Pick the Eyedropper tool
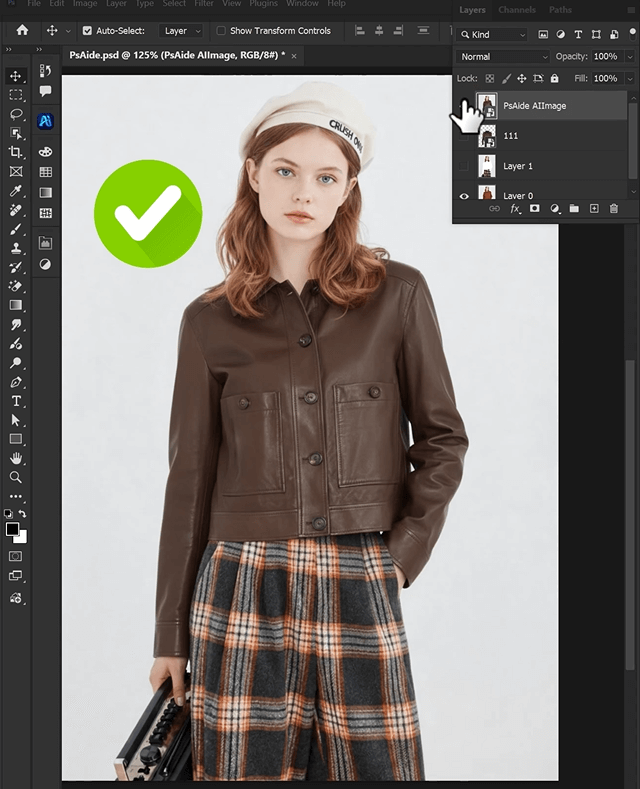This screenshot has height=789, width=640. pyautogui.click(x=15, y=190)
